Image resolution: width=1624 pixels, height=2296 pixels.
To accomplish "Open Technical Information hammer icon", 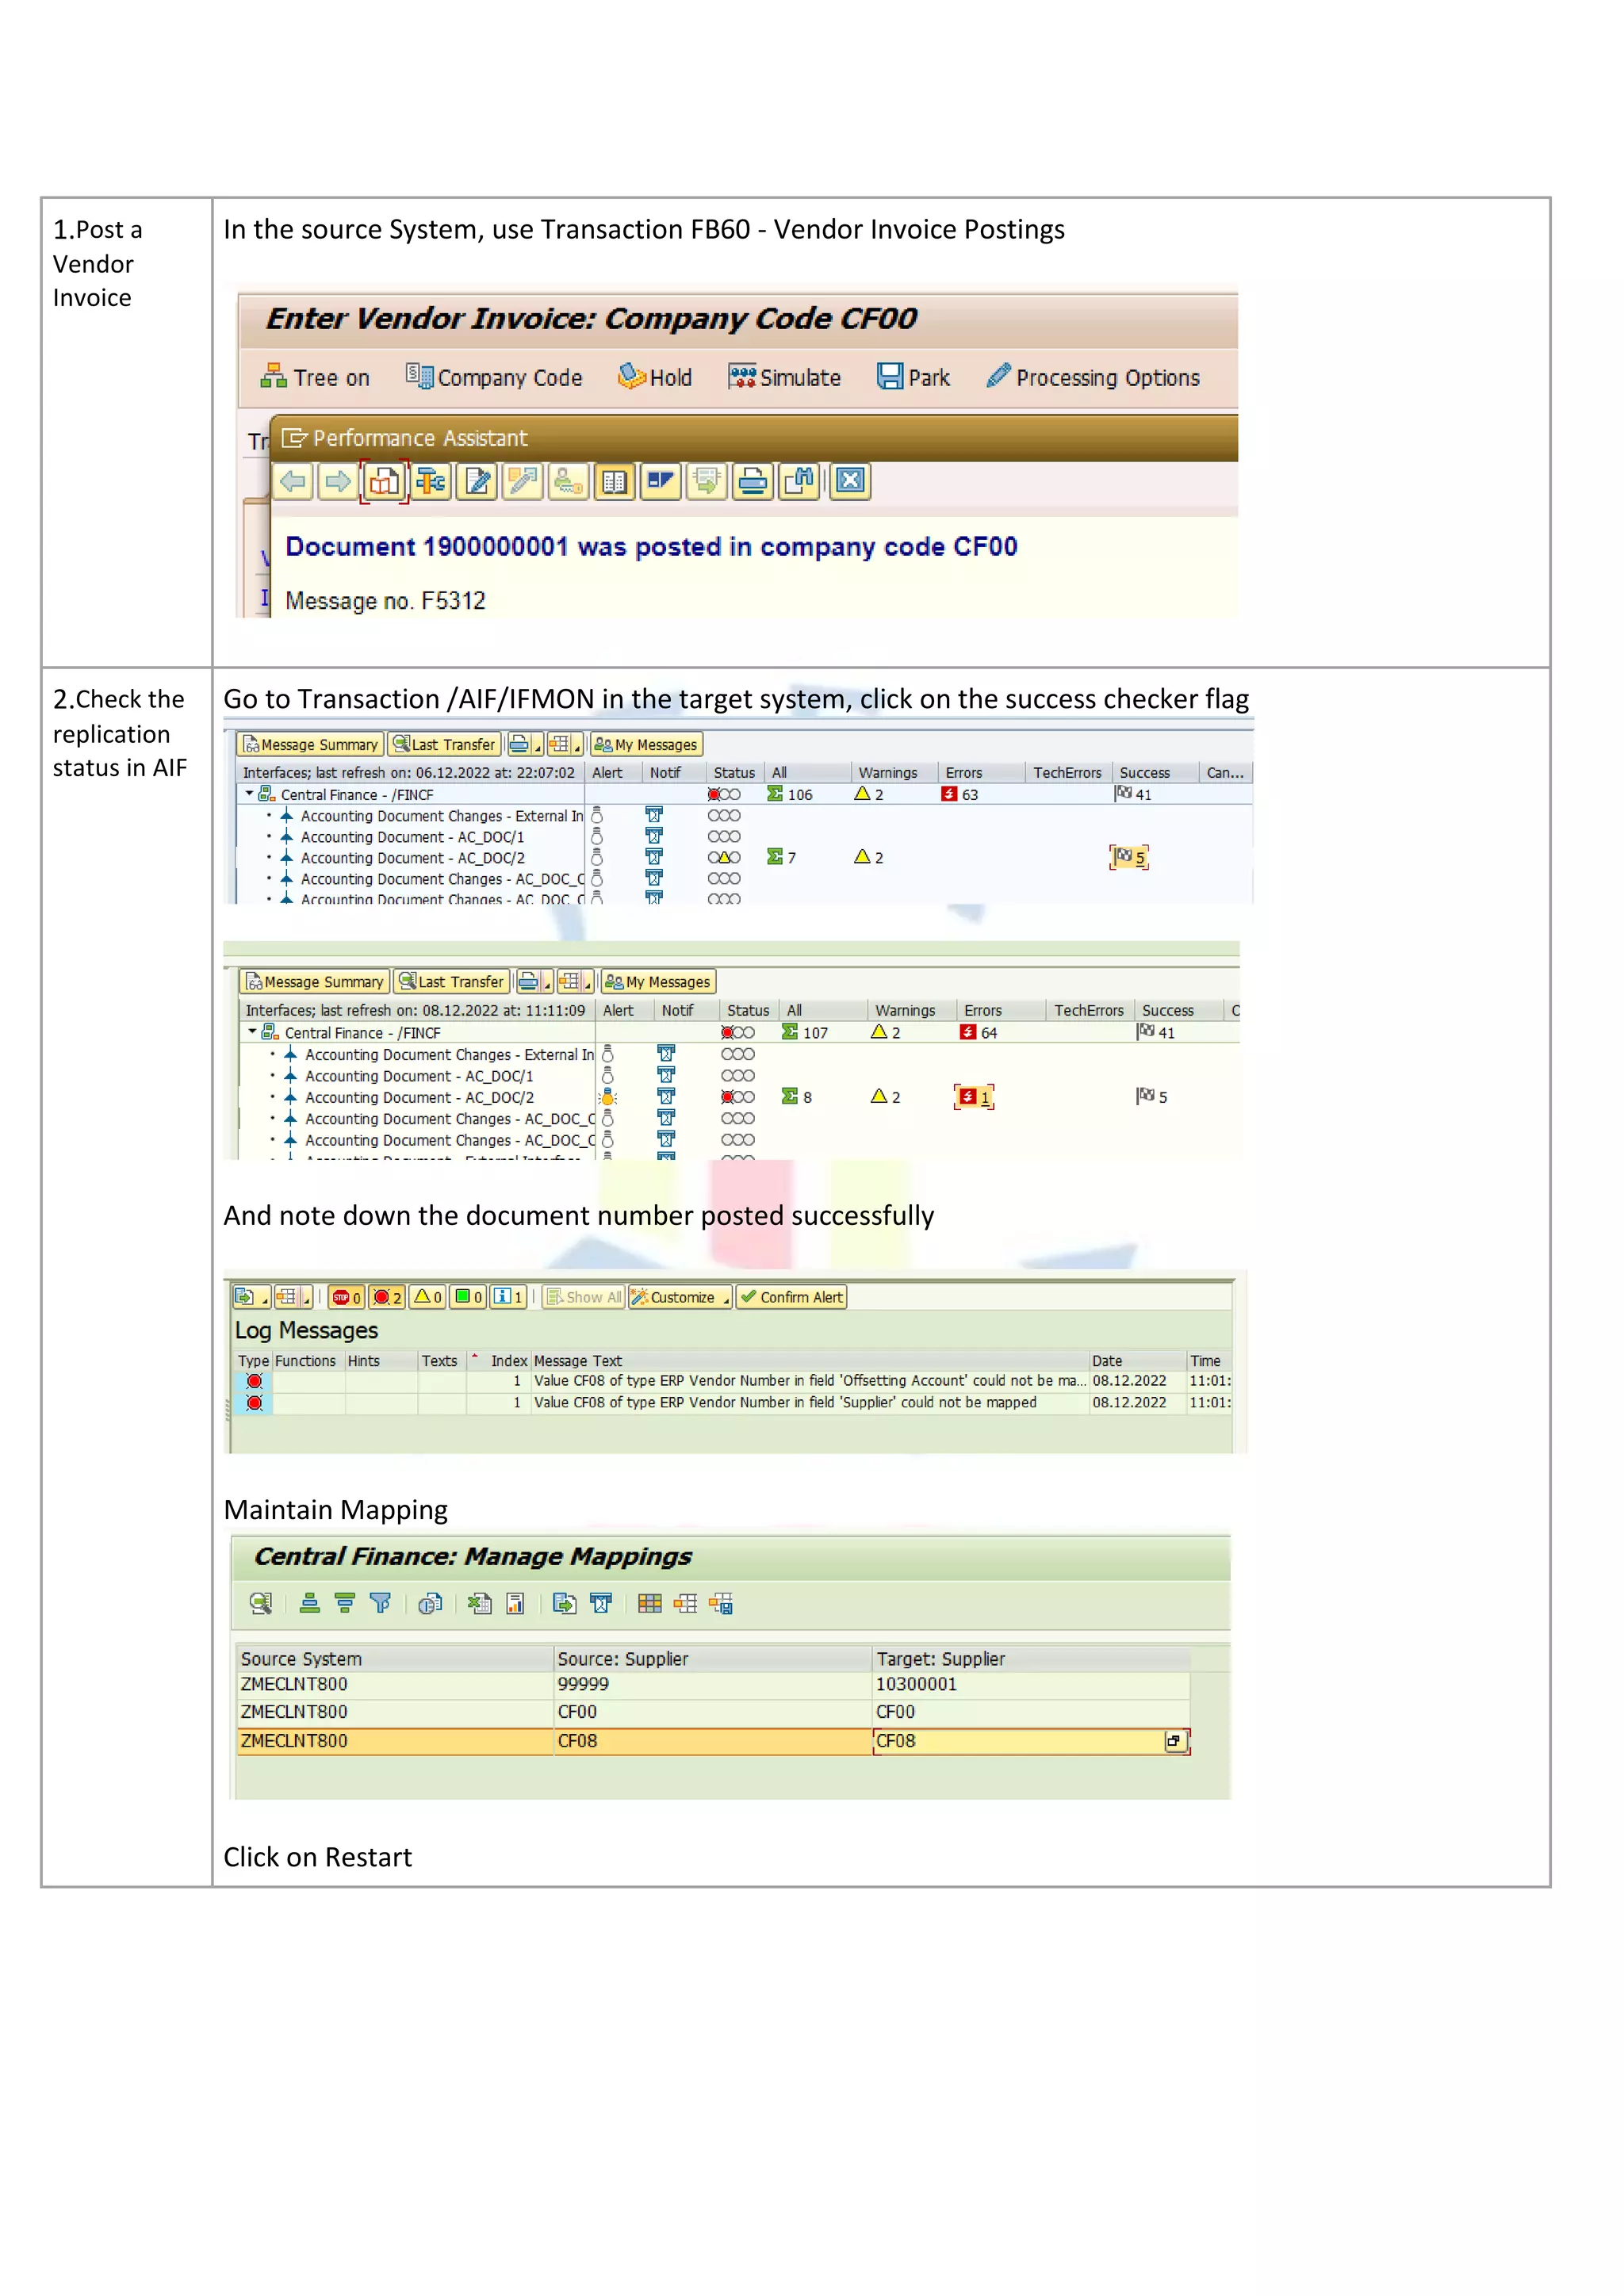I will click(431, 482).
